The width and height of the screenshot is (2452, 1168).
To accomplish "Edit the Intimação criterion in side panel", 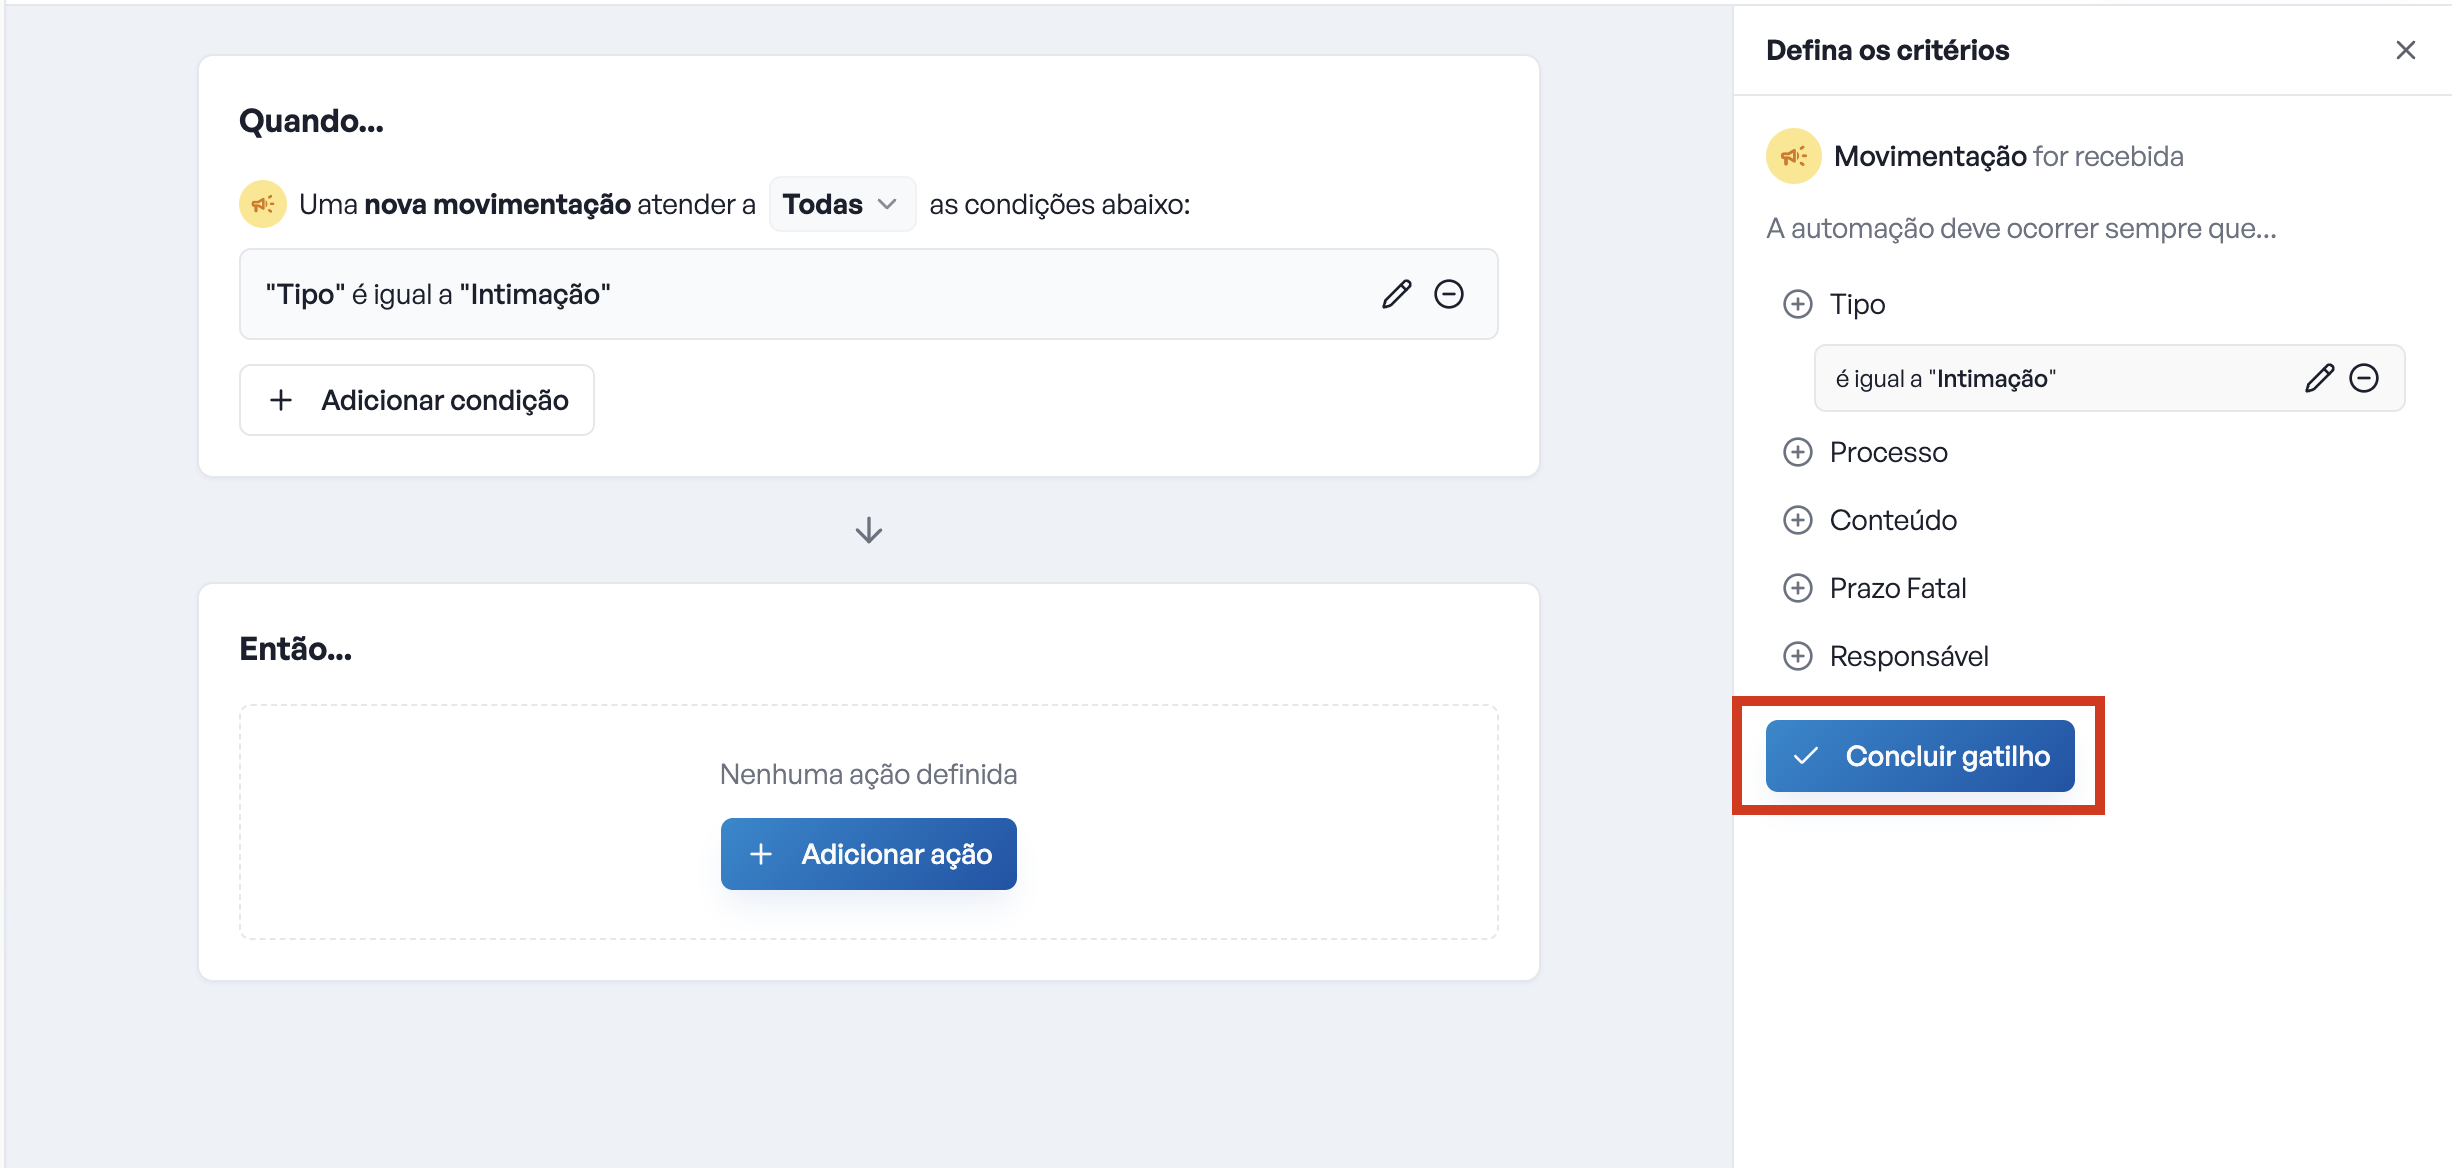I will pos(2319,378).
